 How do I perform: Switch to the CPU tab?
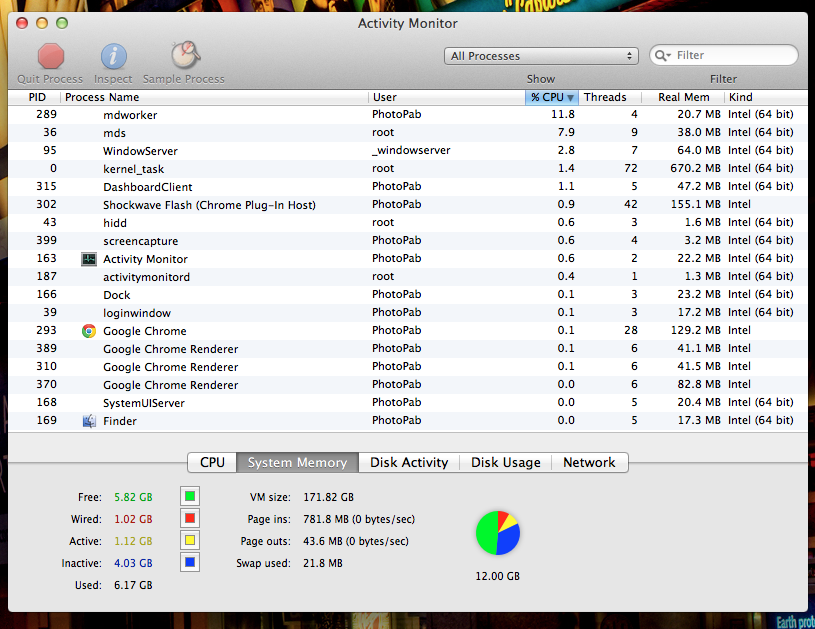(212, 462)
